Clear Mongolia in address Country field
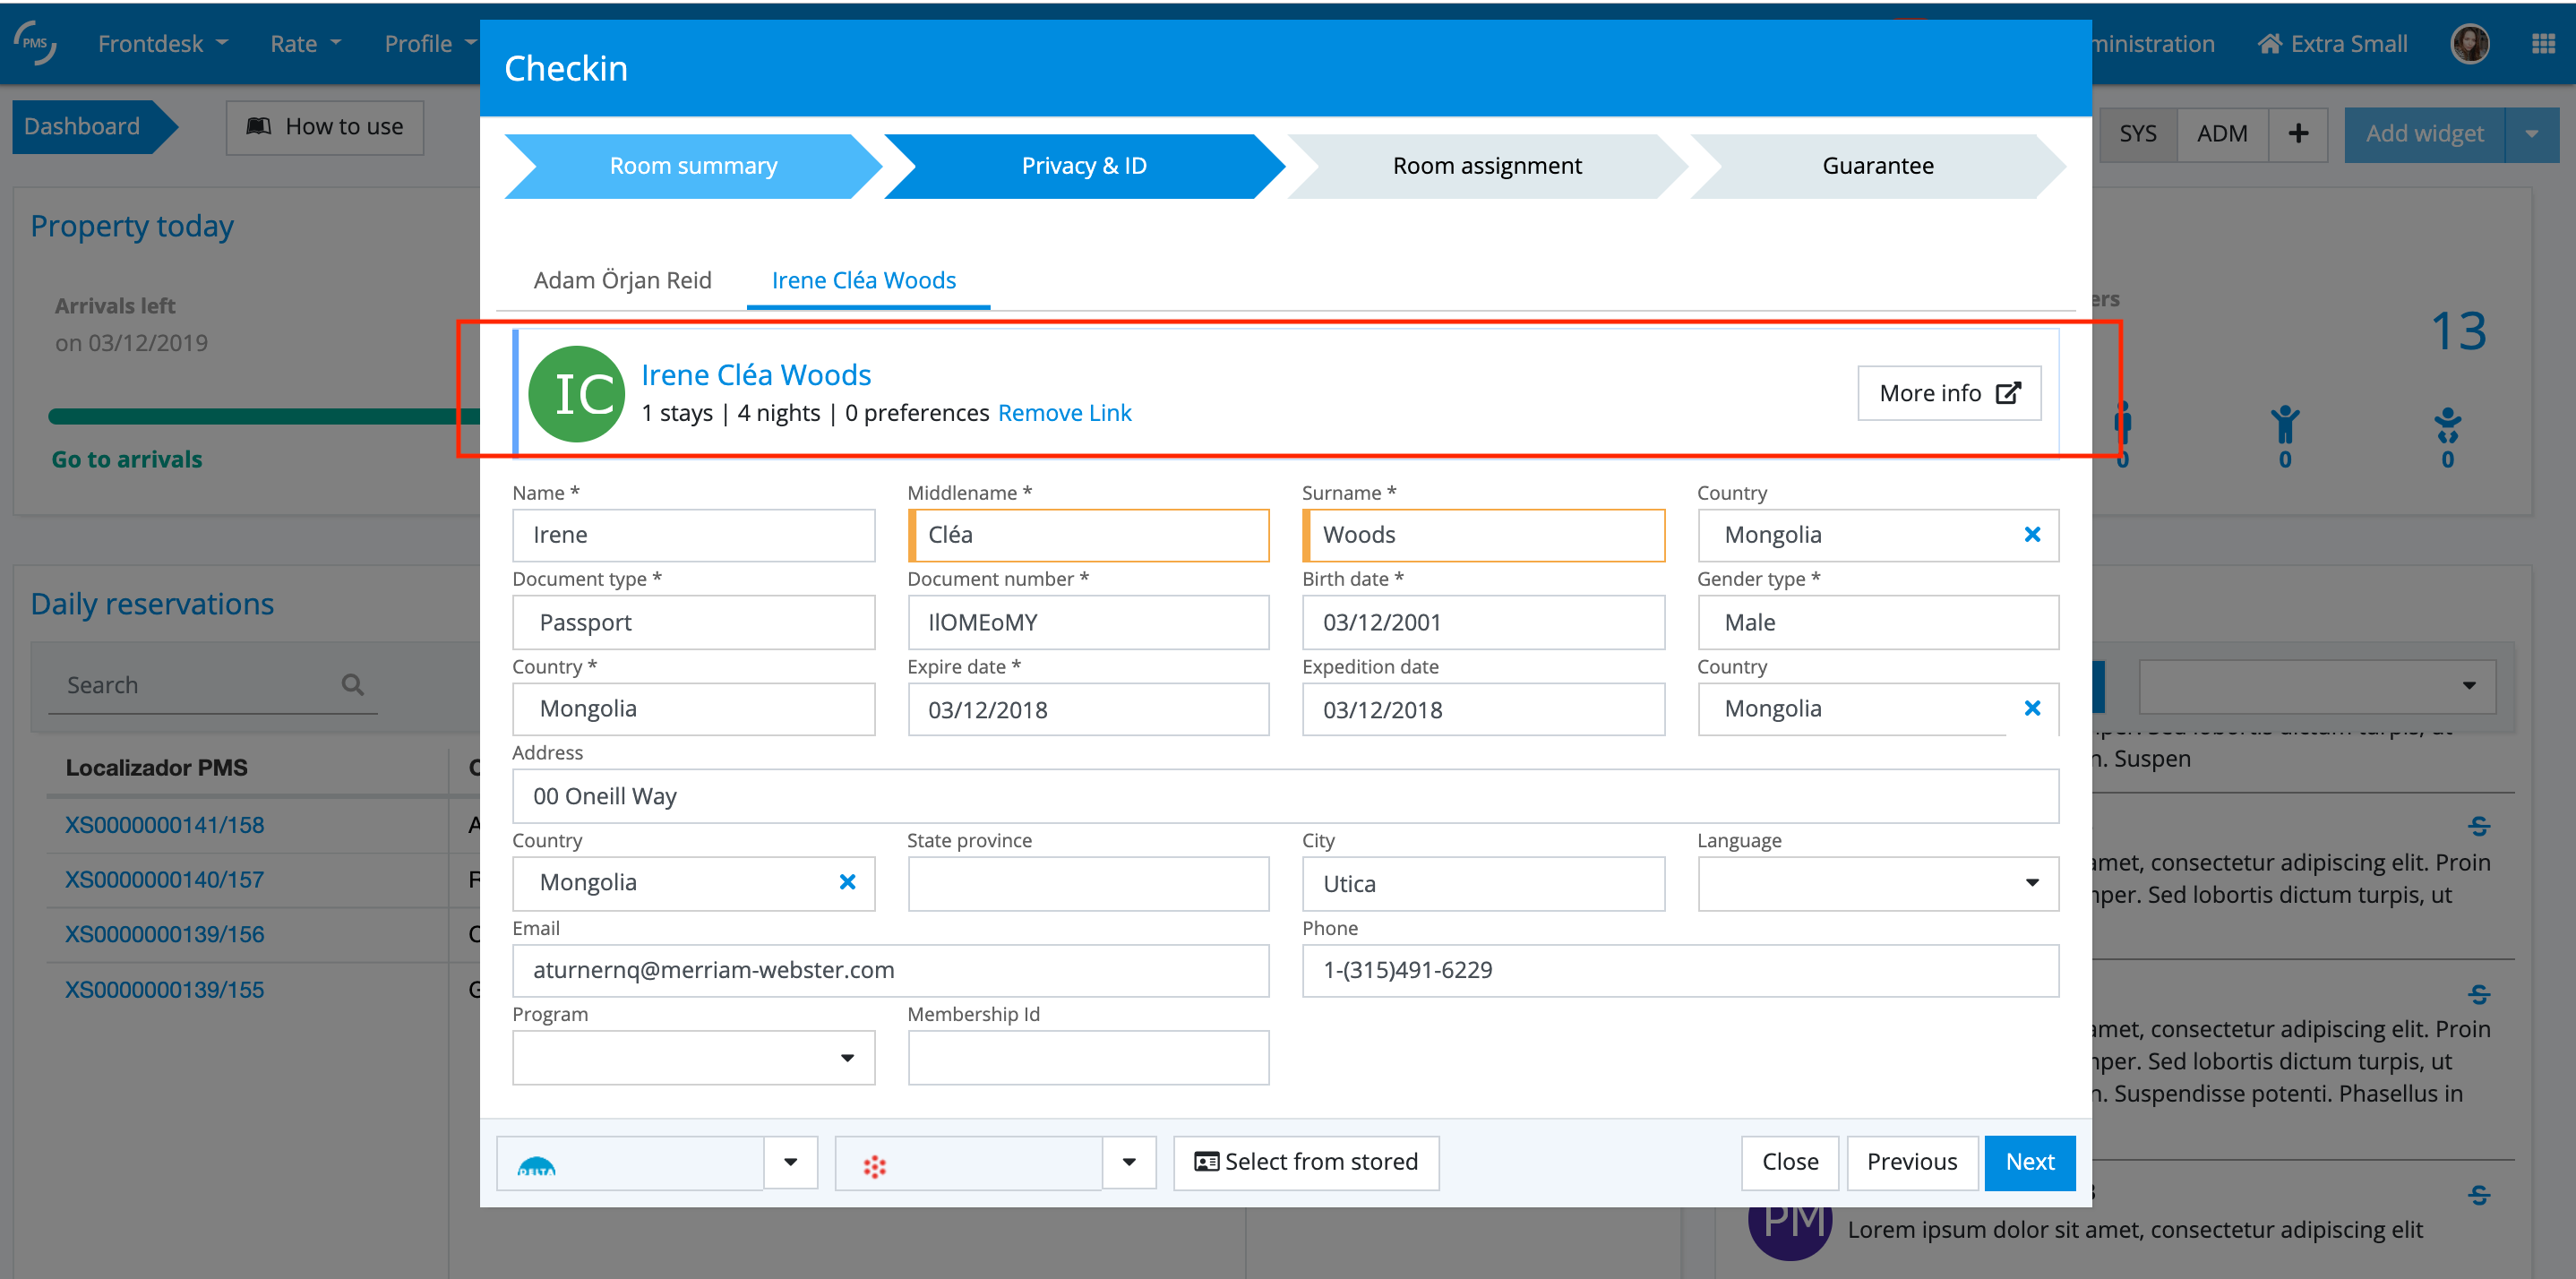2576x1279 pixels. coord(847,882)
